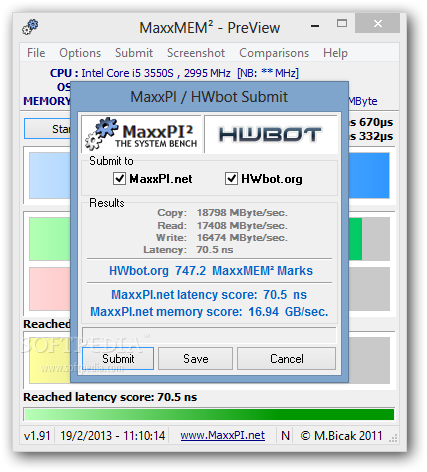Image resolution: width=427 pixels, height=472 pixels.
Task: Click the Read 17408 MByte/sec result
Action: pos(222,226)
